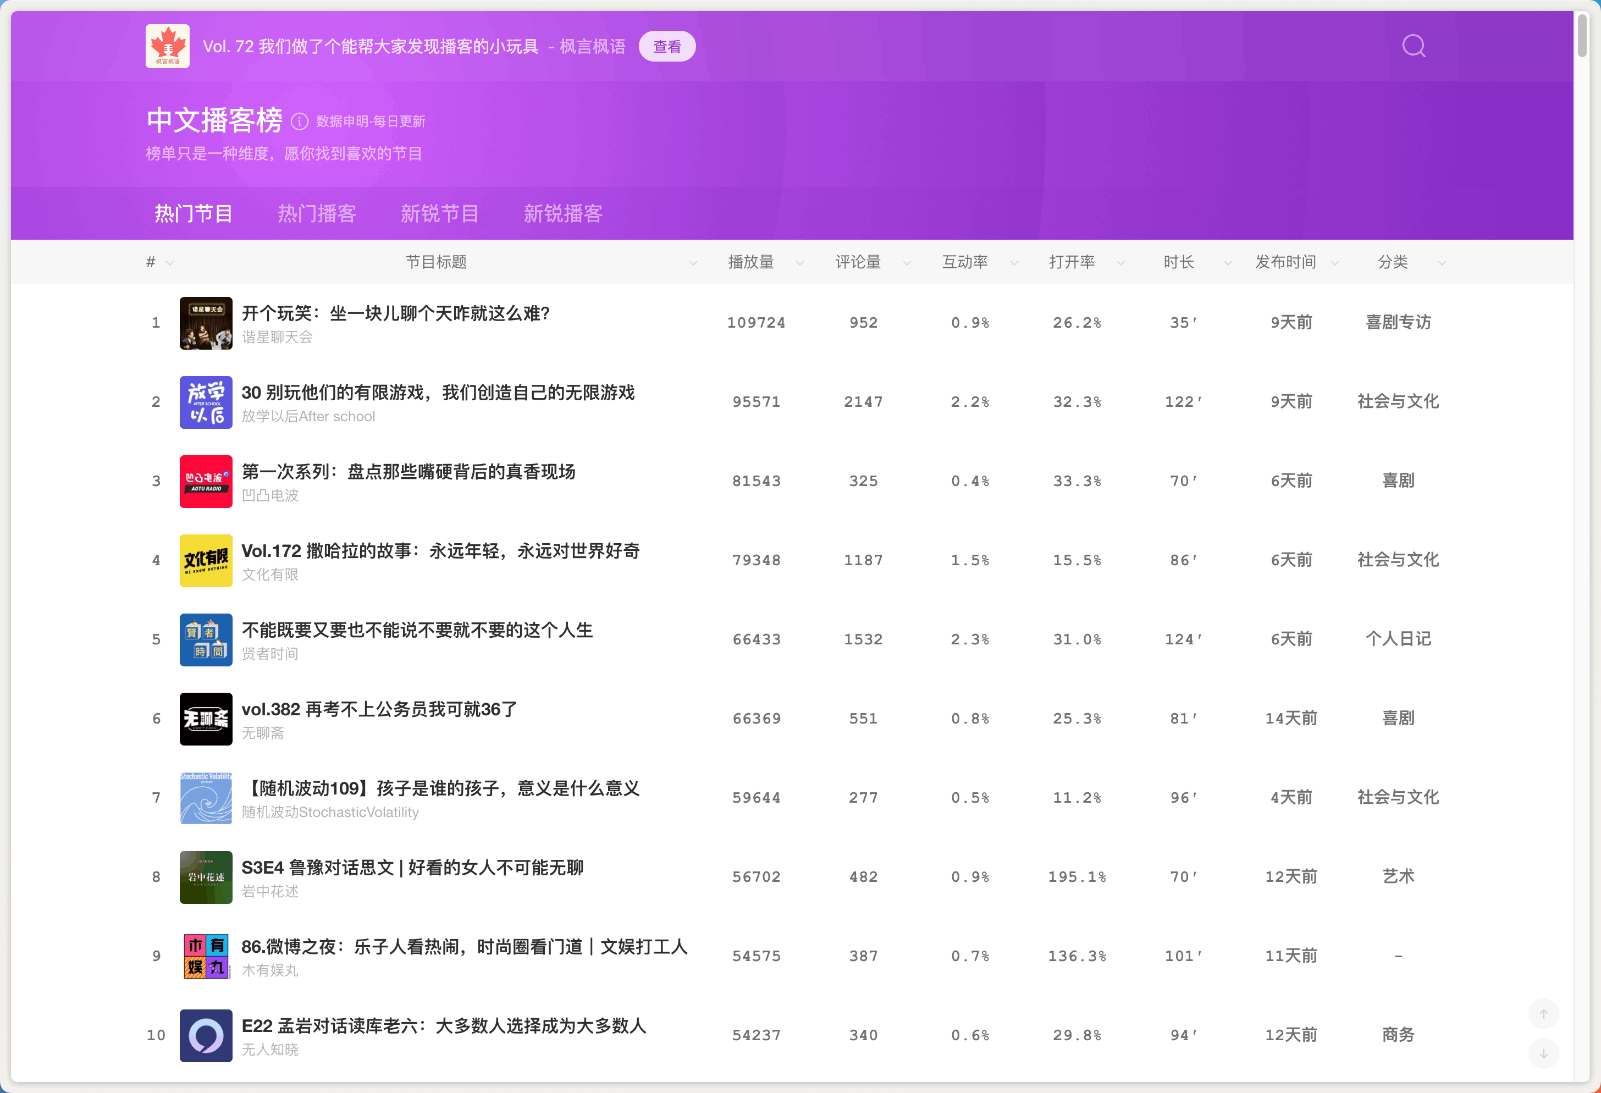The height and width of the screenshot is (1093, 1601).
Task: Click the info icon beside 中文播客榜
Action: click(x=299, y=121)
